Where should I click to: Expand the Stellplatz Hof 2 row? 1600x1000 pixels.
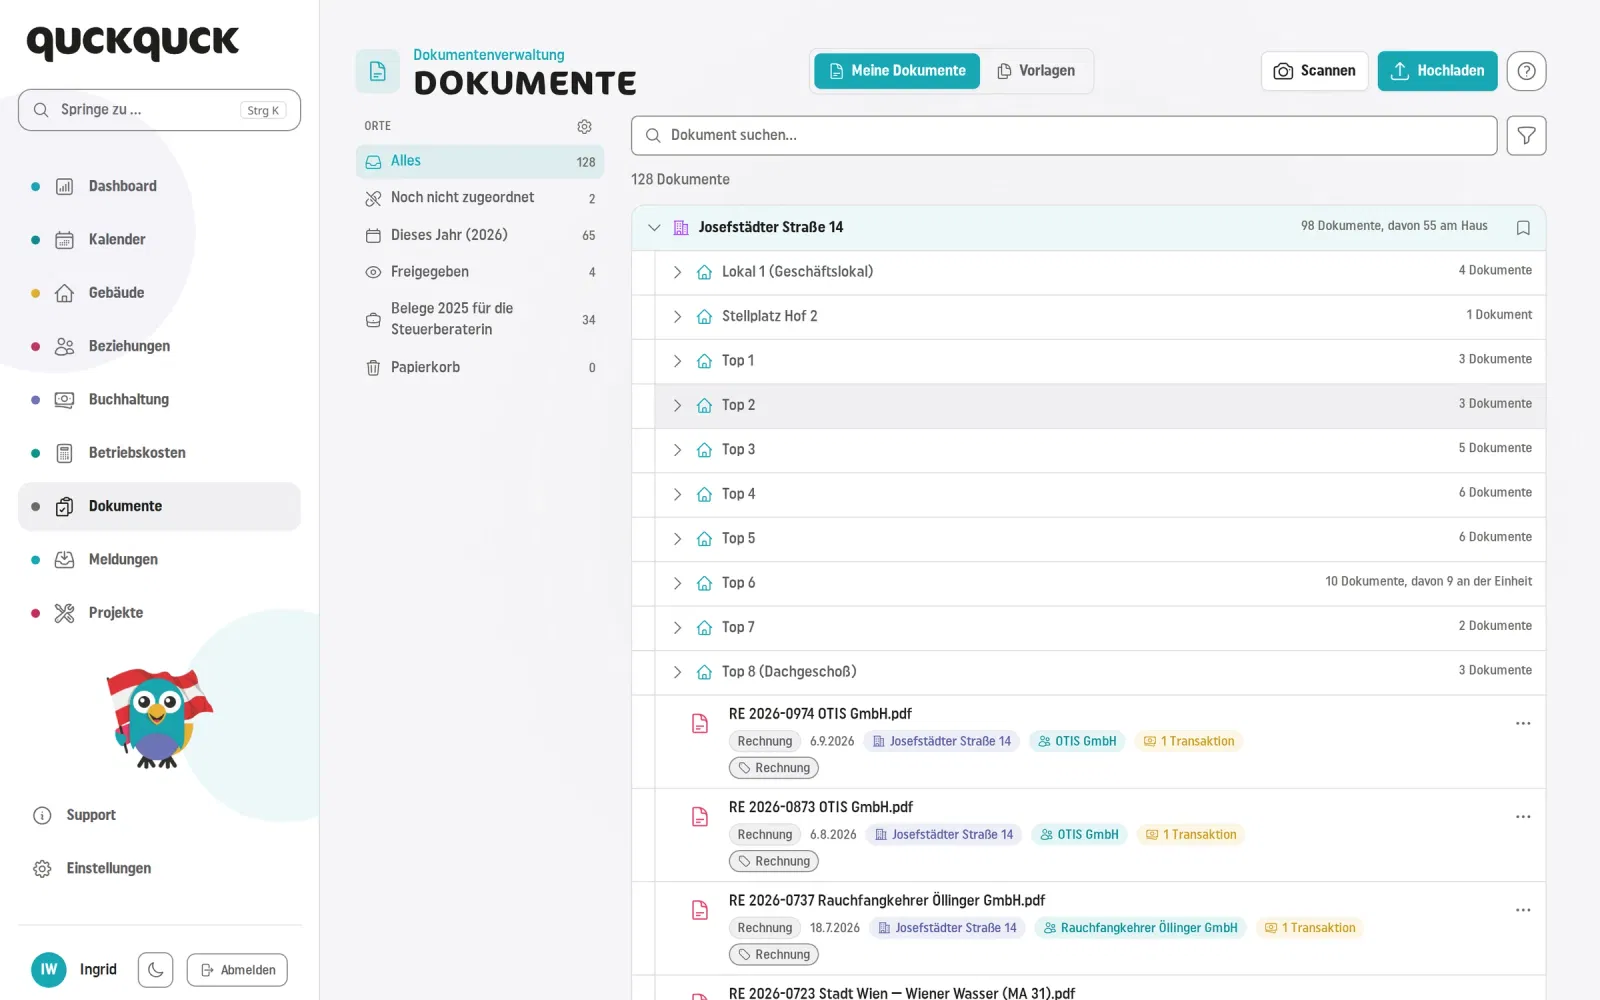pos(677,316)
